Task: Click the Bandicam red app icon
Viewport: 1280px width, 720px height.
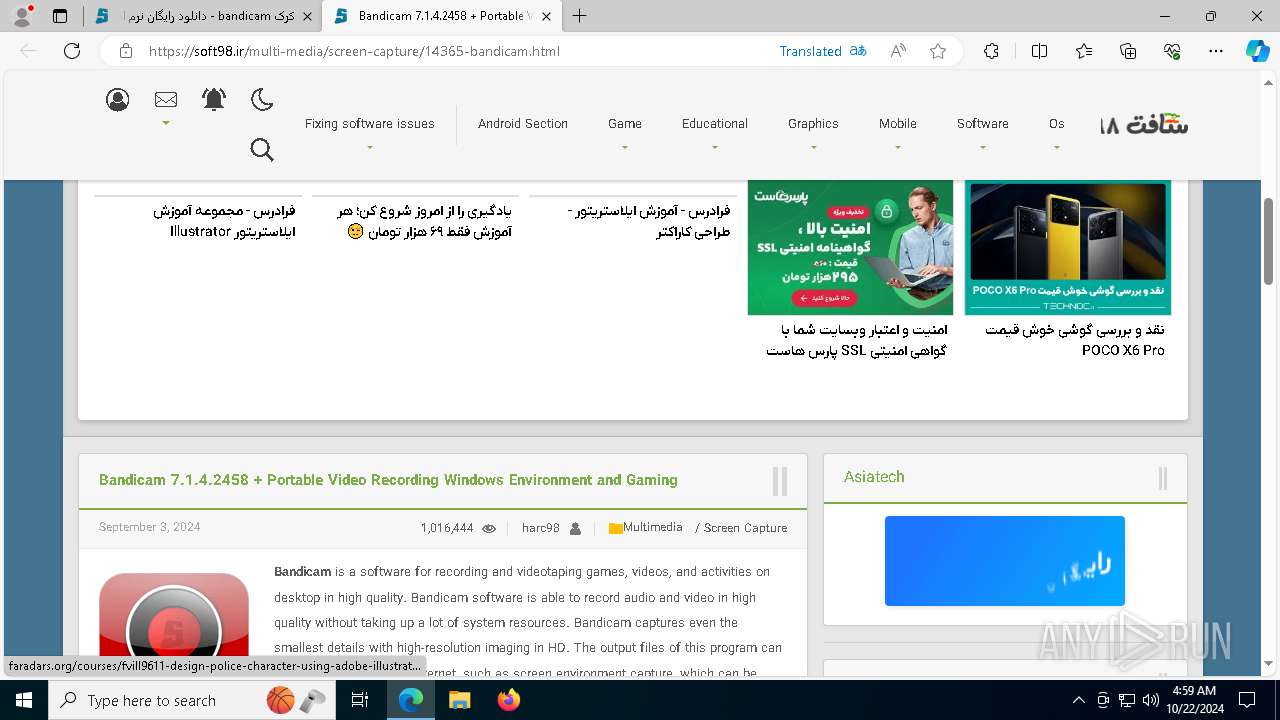Action: coord(174,622)
